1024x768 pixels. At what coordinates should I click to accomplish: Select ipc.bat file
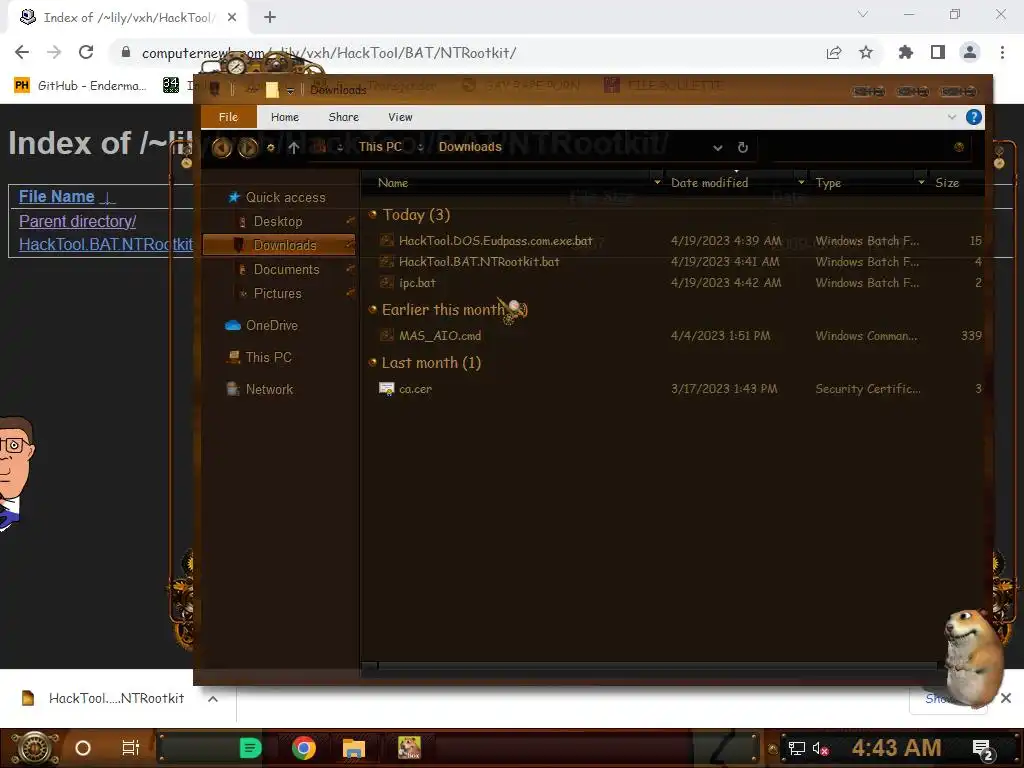coord(417,283)
